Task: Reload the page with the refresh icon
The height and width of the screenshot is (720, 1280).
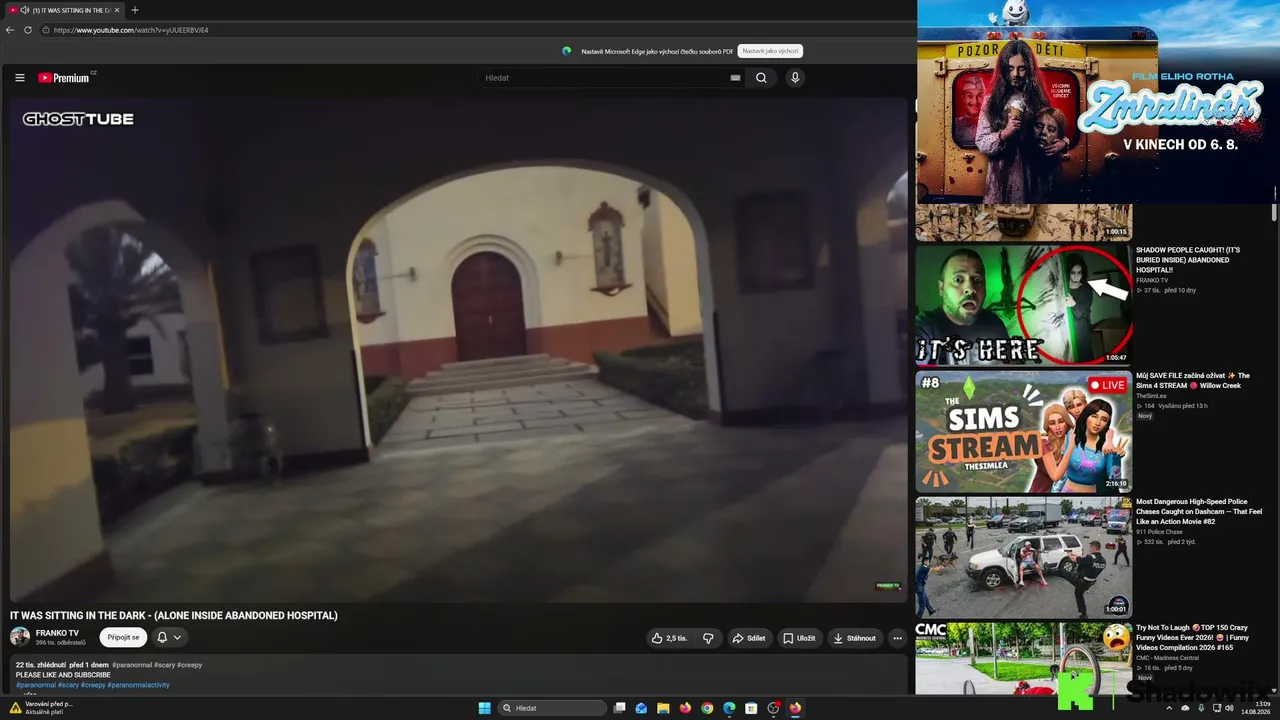Action: pos(28,30)
